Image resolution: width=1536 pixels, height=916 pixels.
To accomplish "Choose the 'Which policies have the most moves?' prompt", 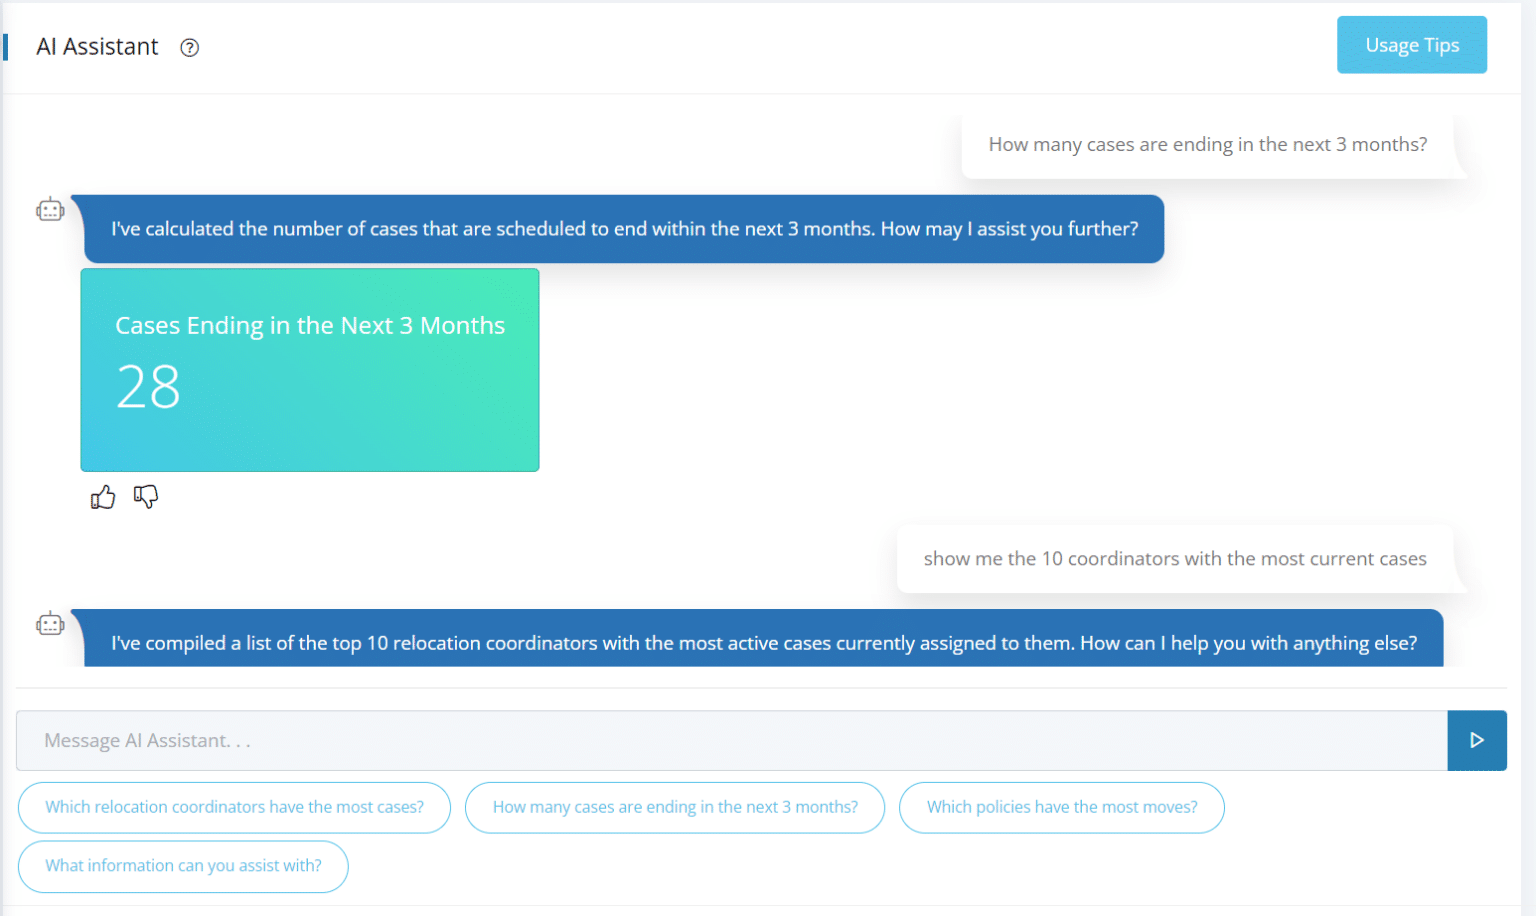I will coord(1062,807).
